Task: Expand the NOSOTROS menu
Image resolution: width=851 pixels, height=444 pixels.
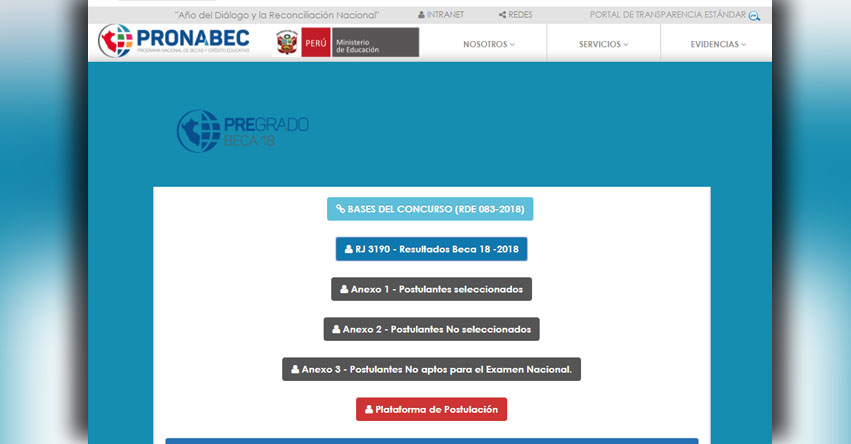Action: (x=489, y=45)
